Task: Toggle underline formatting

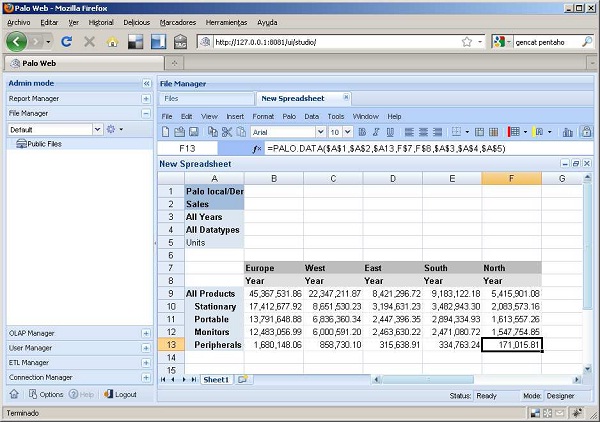Action: click(390, 132)
